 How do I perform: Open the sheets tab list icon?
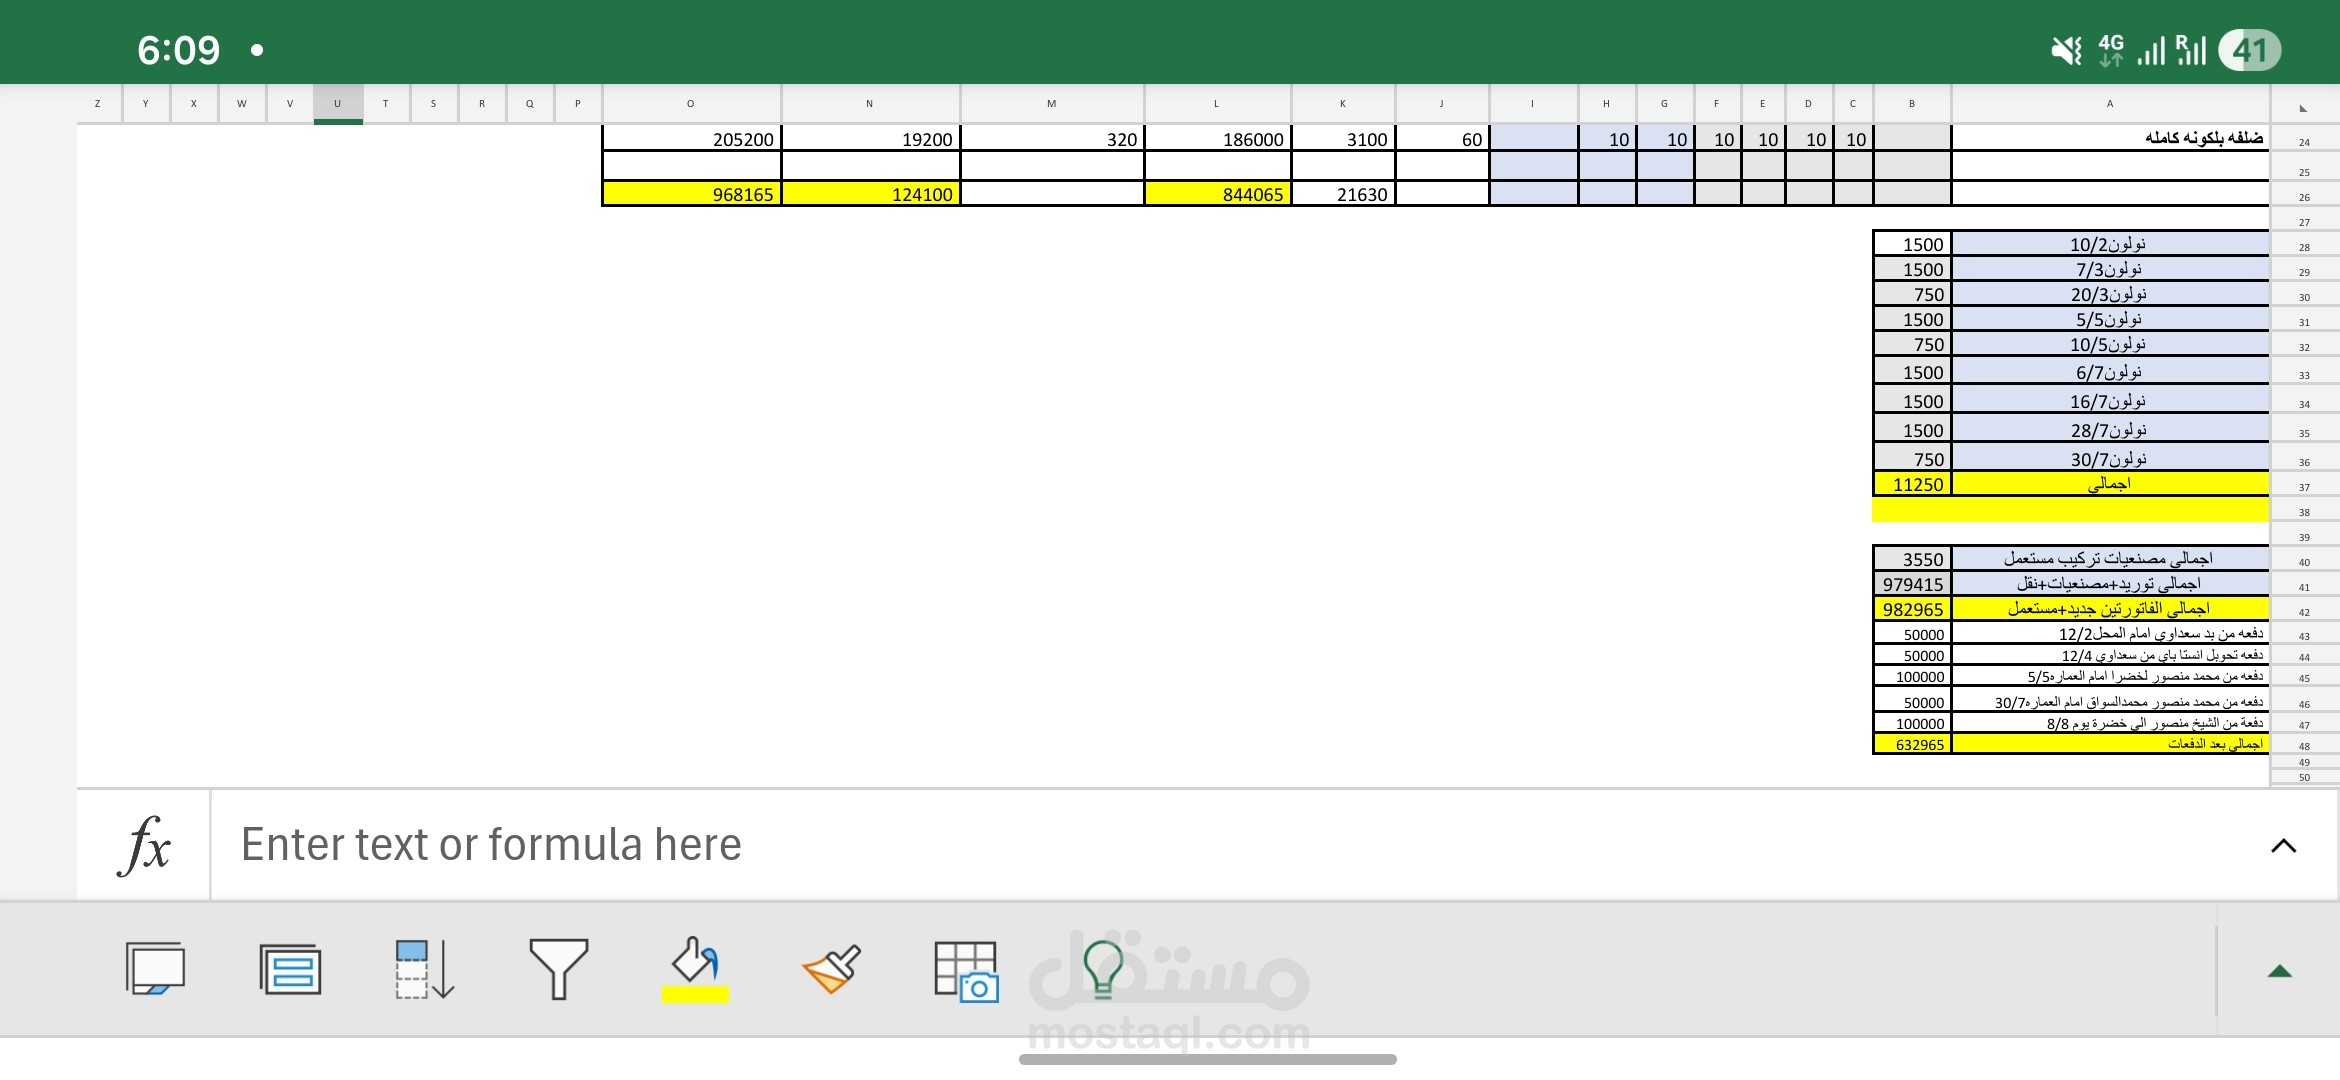[155, 969]
